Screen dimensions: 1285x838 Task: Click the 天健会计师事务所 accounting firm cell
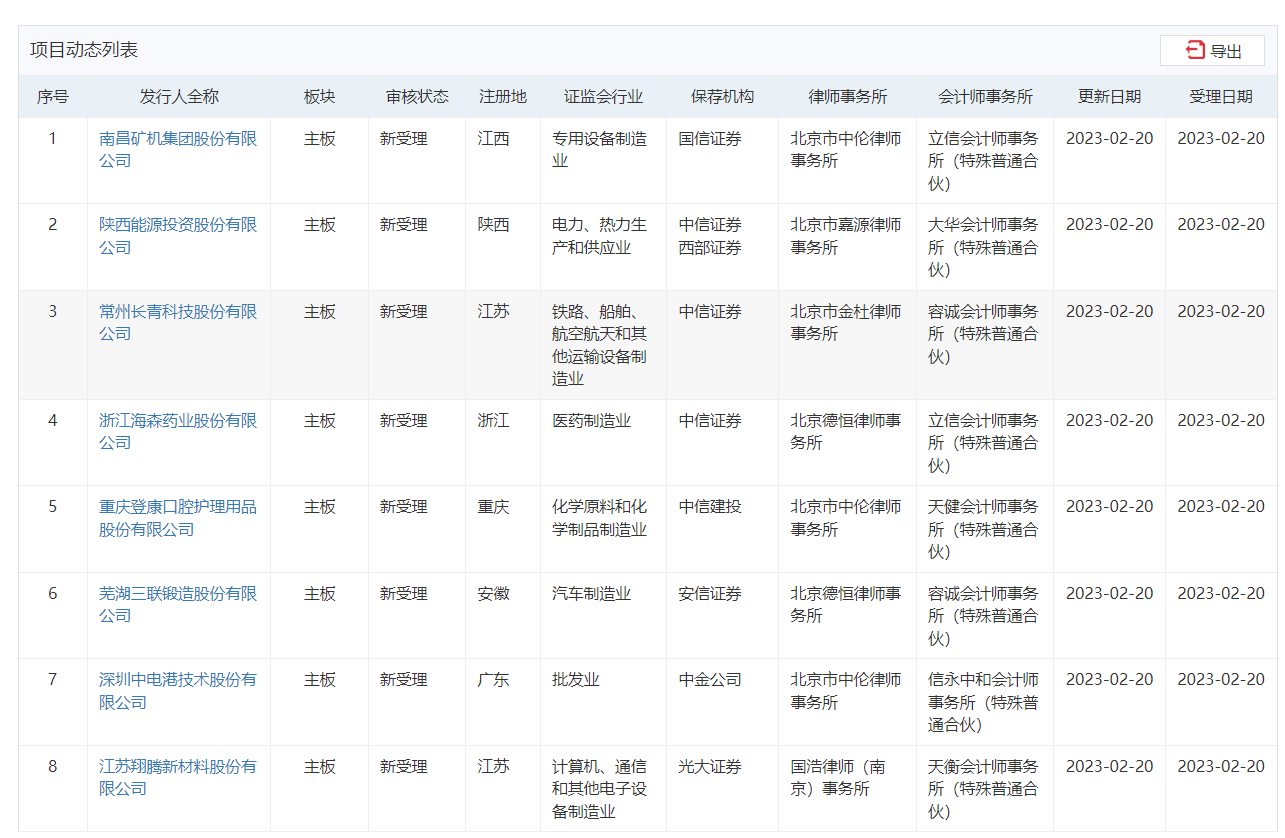(984, 530)
